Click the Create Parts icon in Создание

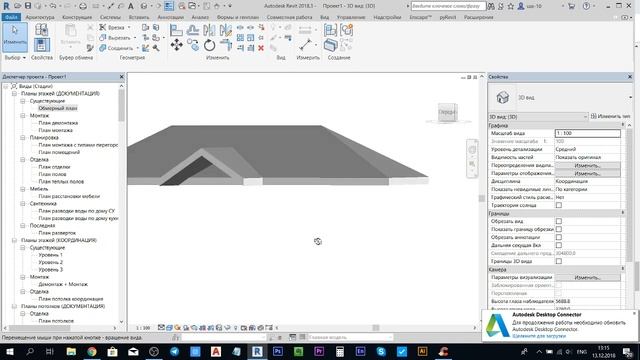click(330, 45)
